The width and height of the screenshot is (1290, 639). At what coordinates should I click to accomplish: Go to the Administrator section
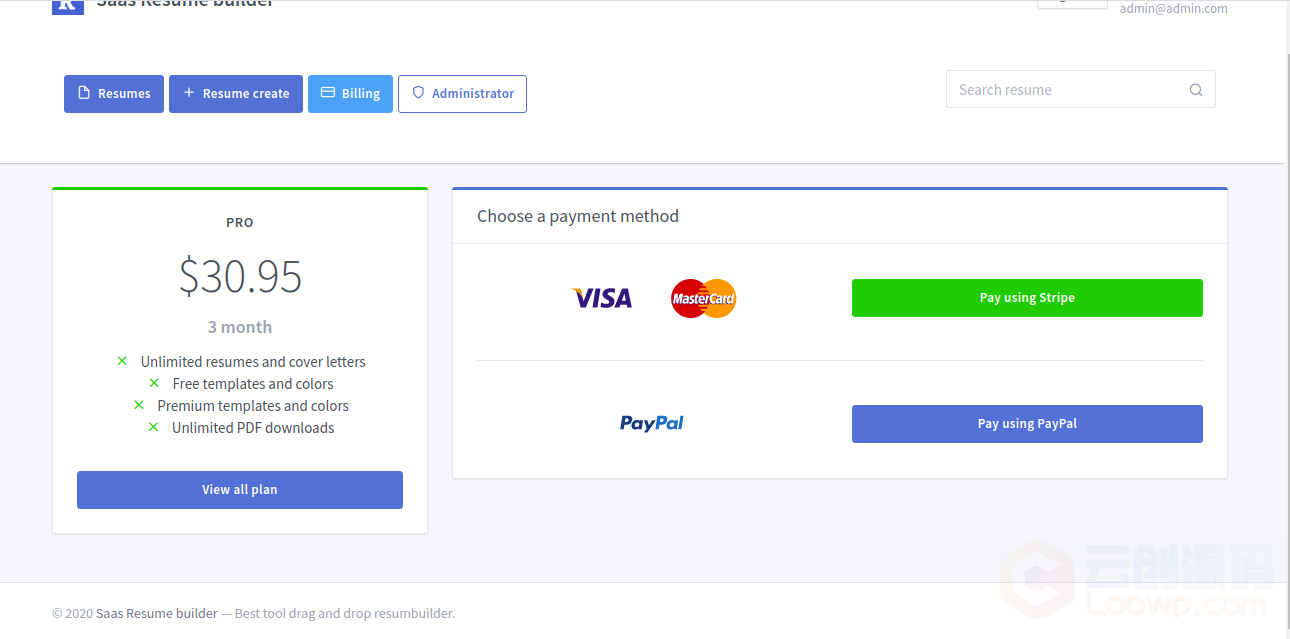coord(462,94)
